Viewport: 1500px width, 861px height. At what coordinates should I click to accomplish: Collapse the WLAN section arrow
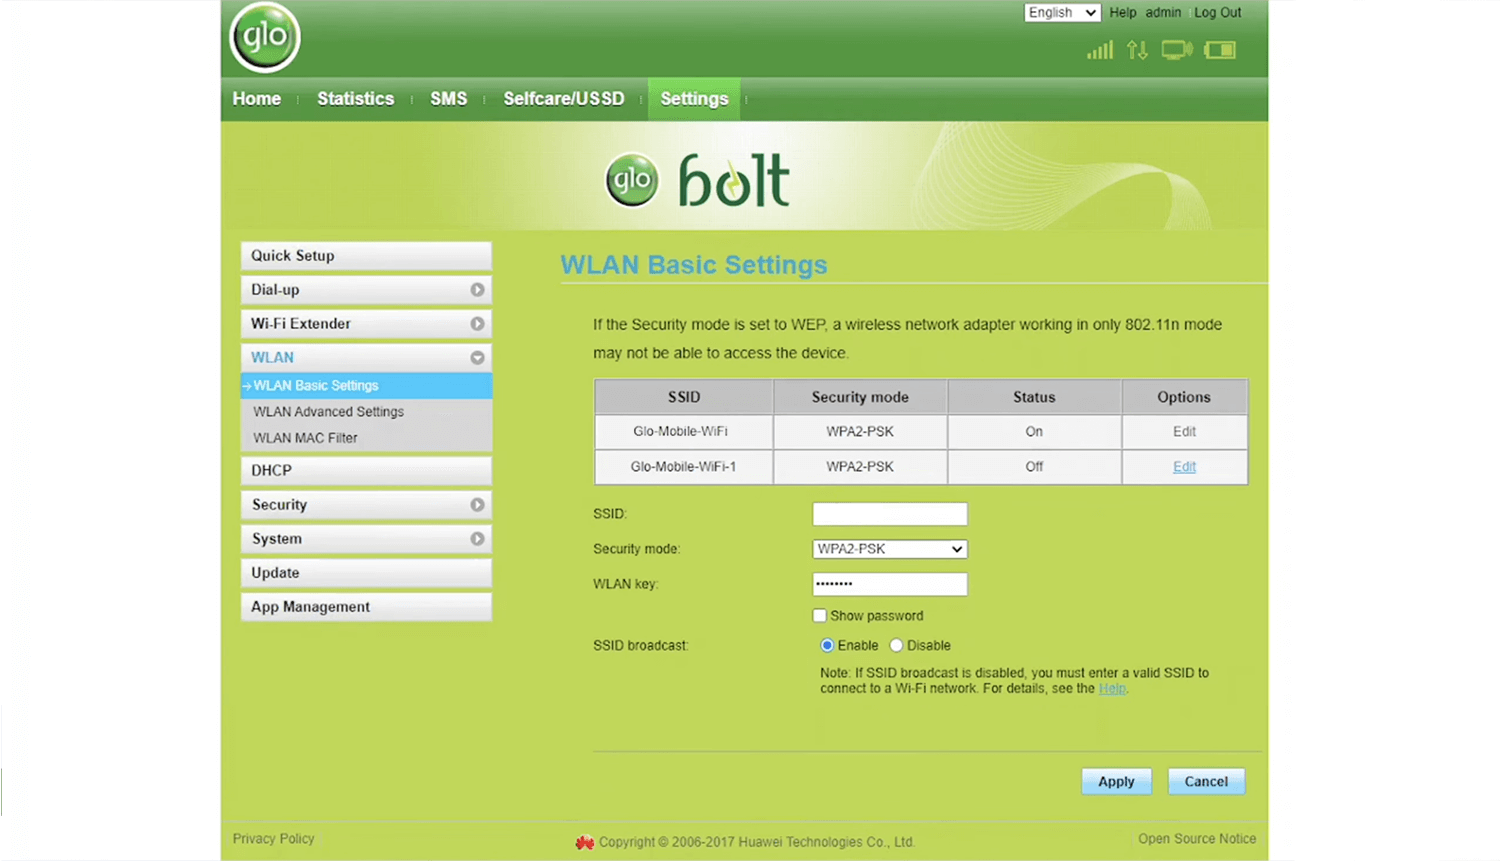click(x=477, y=358)
